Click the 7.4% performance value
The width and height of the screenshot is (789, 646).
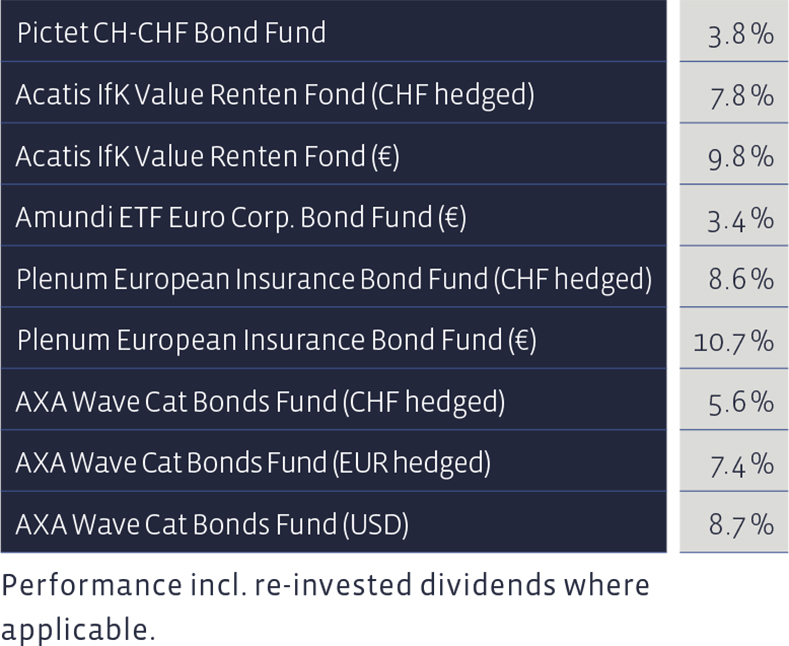click(742, 465)
